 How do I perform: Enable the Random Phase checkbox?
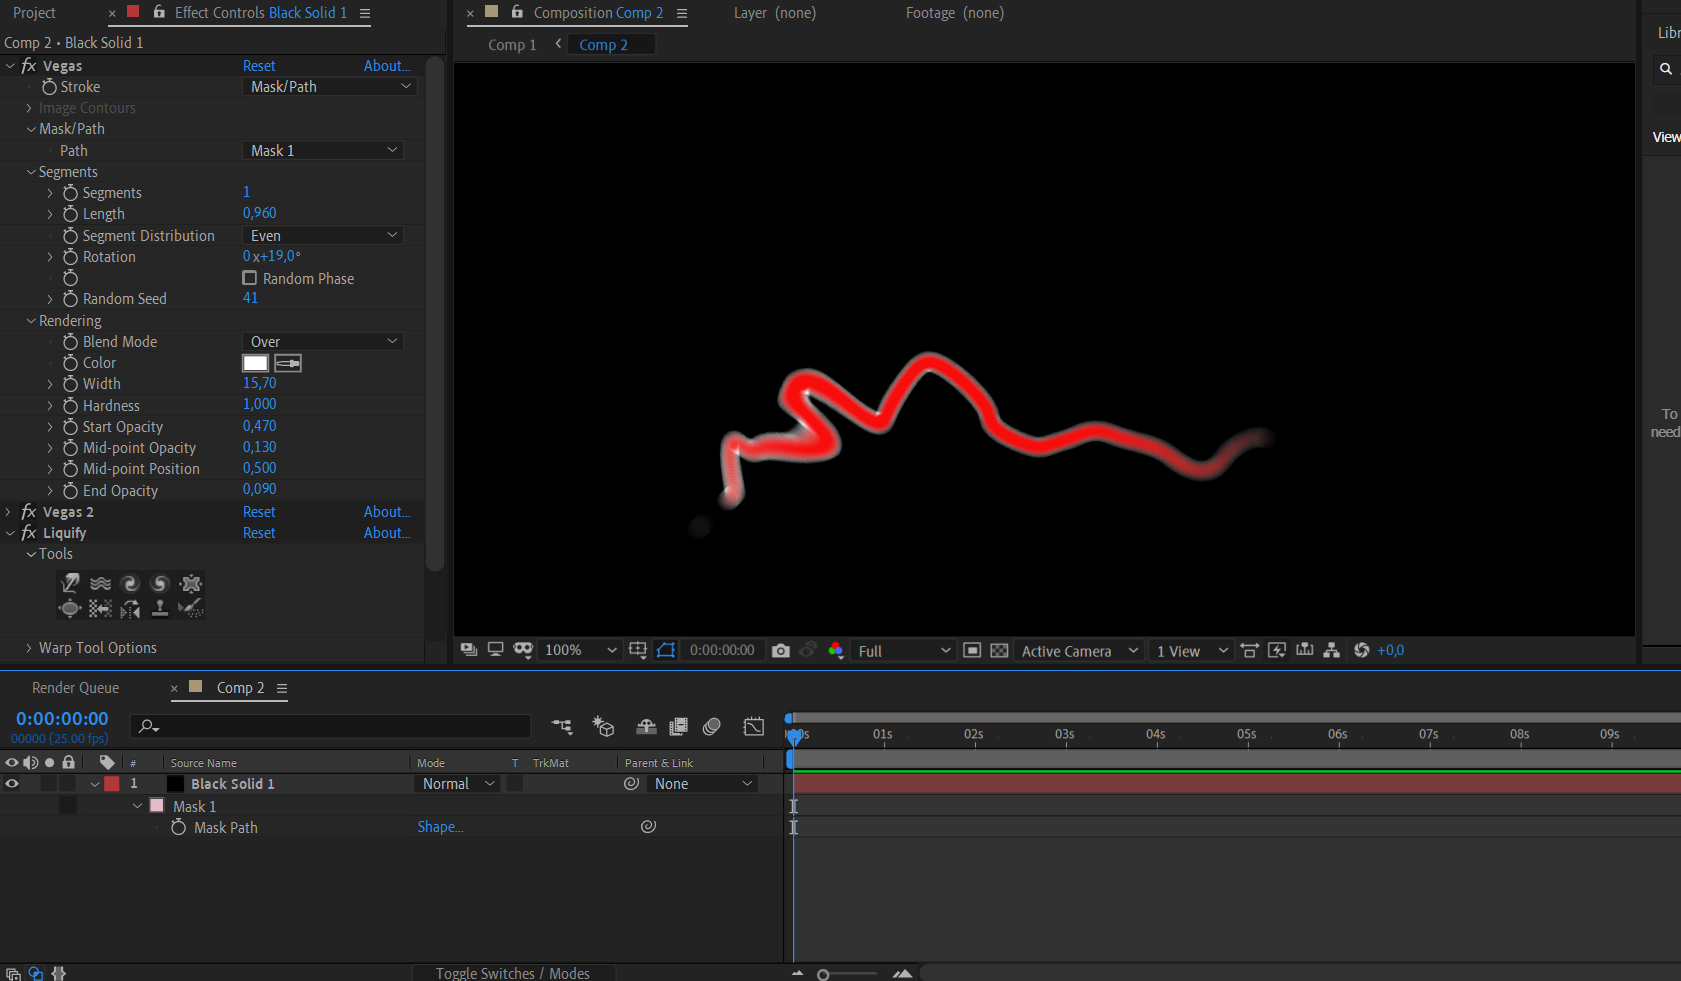point(250,278)
